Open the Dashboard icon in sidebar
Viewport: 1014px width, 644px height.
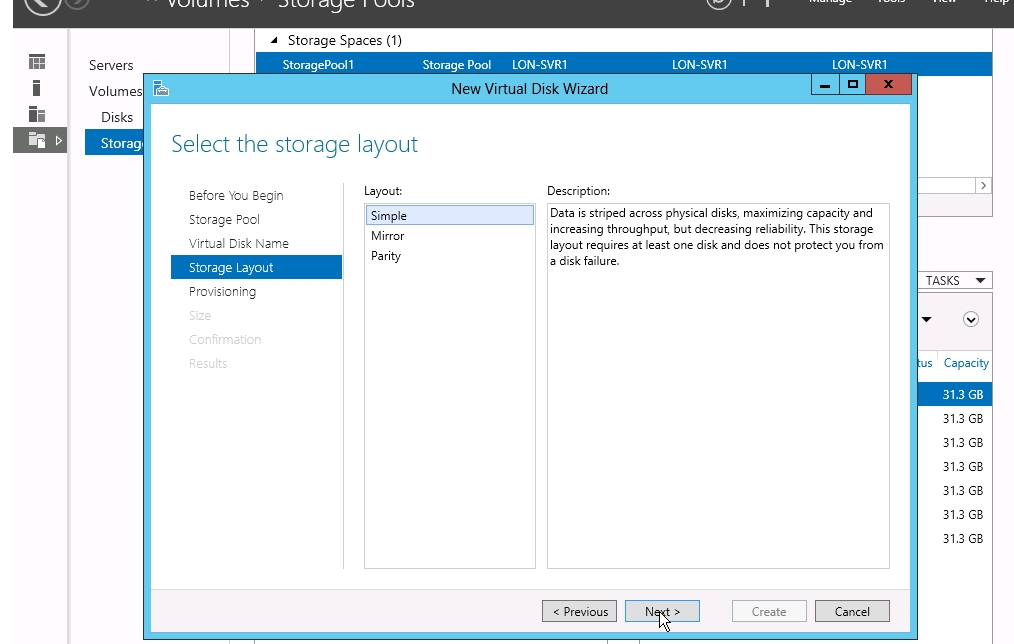click(37, 62)
